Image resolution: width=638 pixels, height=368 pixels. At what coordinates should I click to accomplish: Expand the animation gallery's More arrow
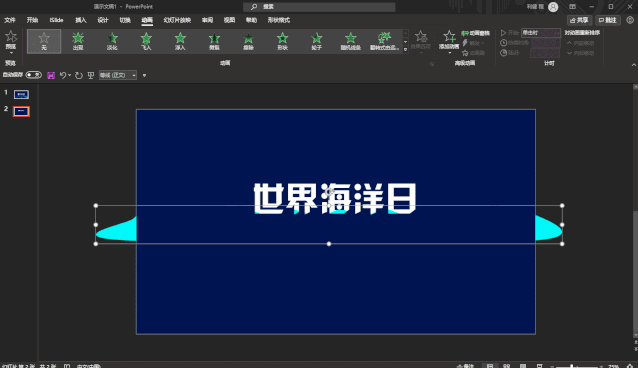coord(405,50)
